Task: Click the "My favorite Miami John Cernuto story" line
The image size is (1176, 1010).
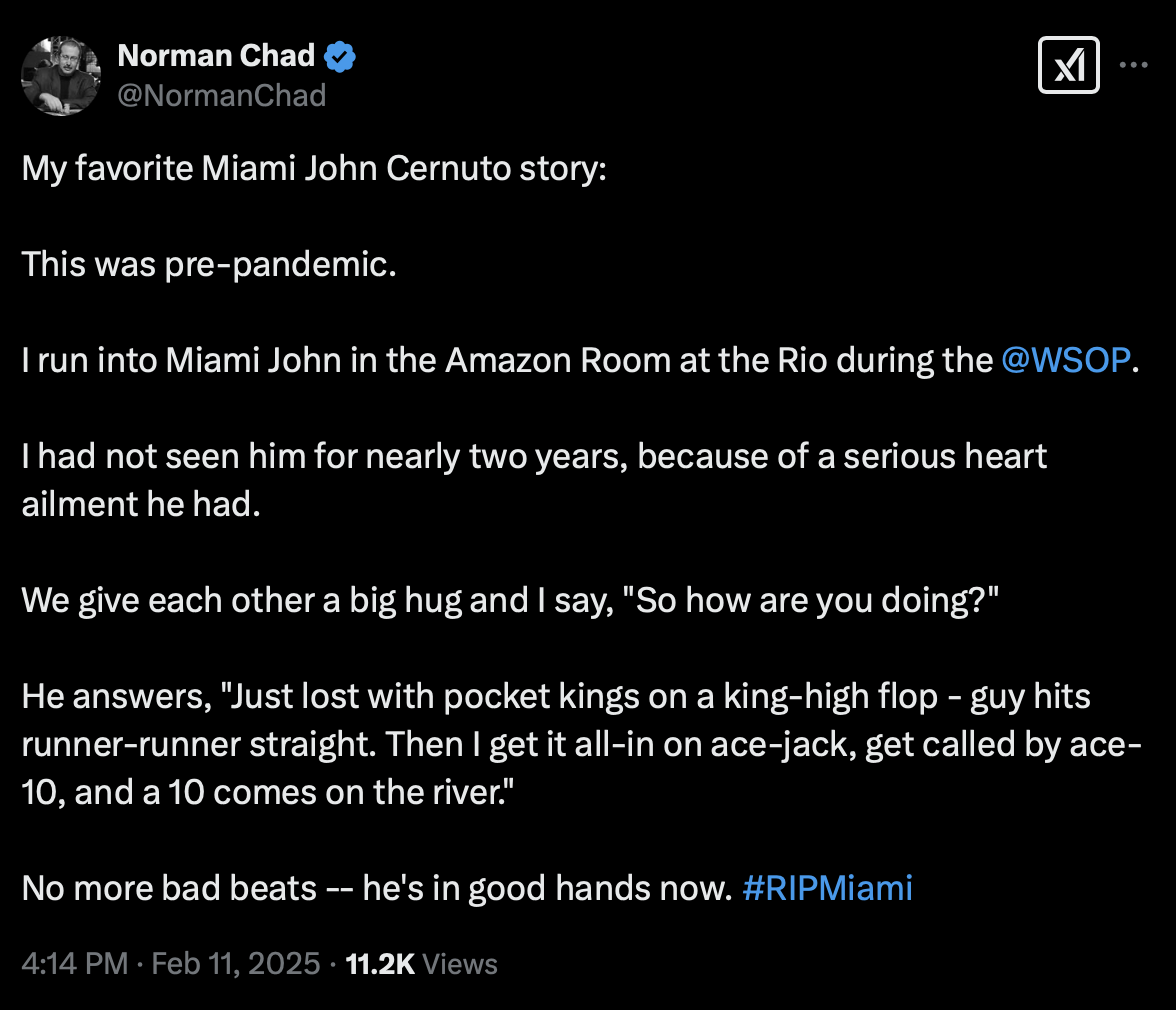Action: [x=314, y=168]
